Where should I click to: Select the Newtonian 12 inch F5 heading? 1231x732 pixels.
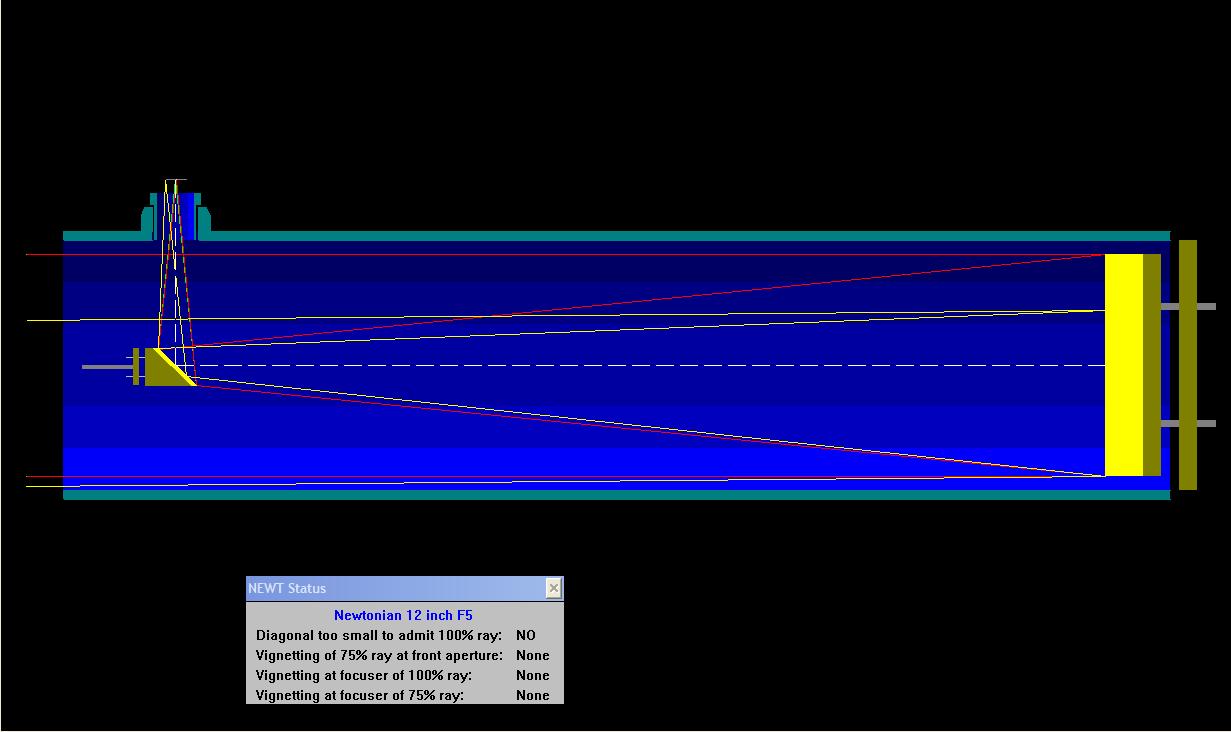click(403, 616)
